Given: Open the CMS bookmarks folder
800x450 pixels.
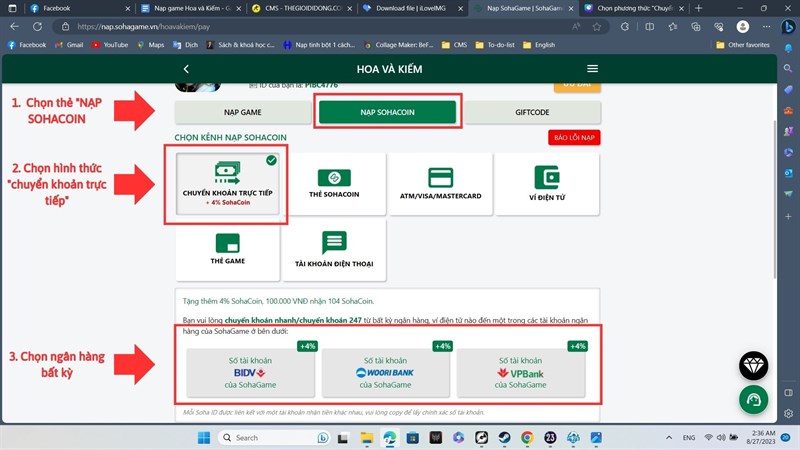Looking at the screenshot, I should click(x=454, y=45).
